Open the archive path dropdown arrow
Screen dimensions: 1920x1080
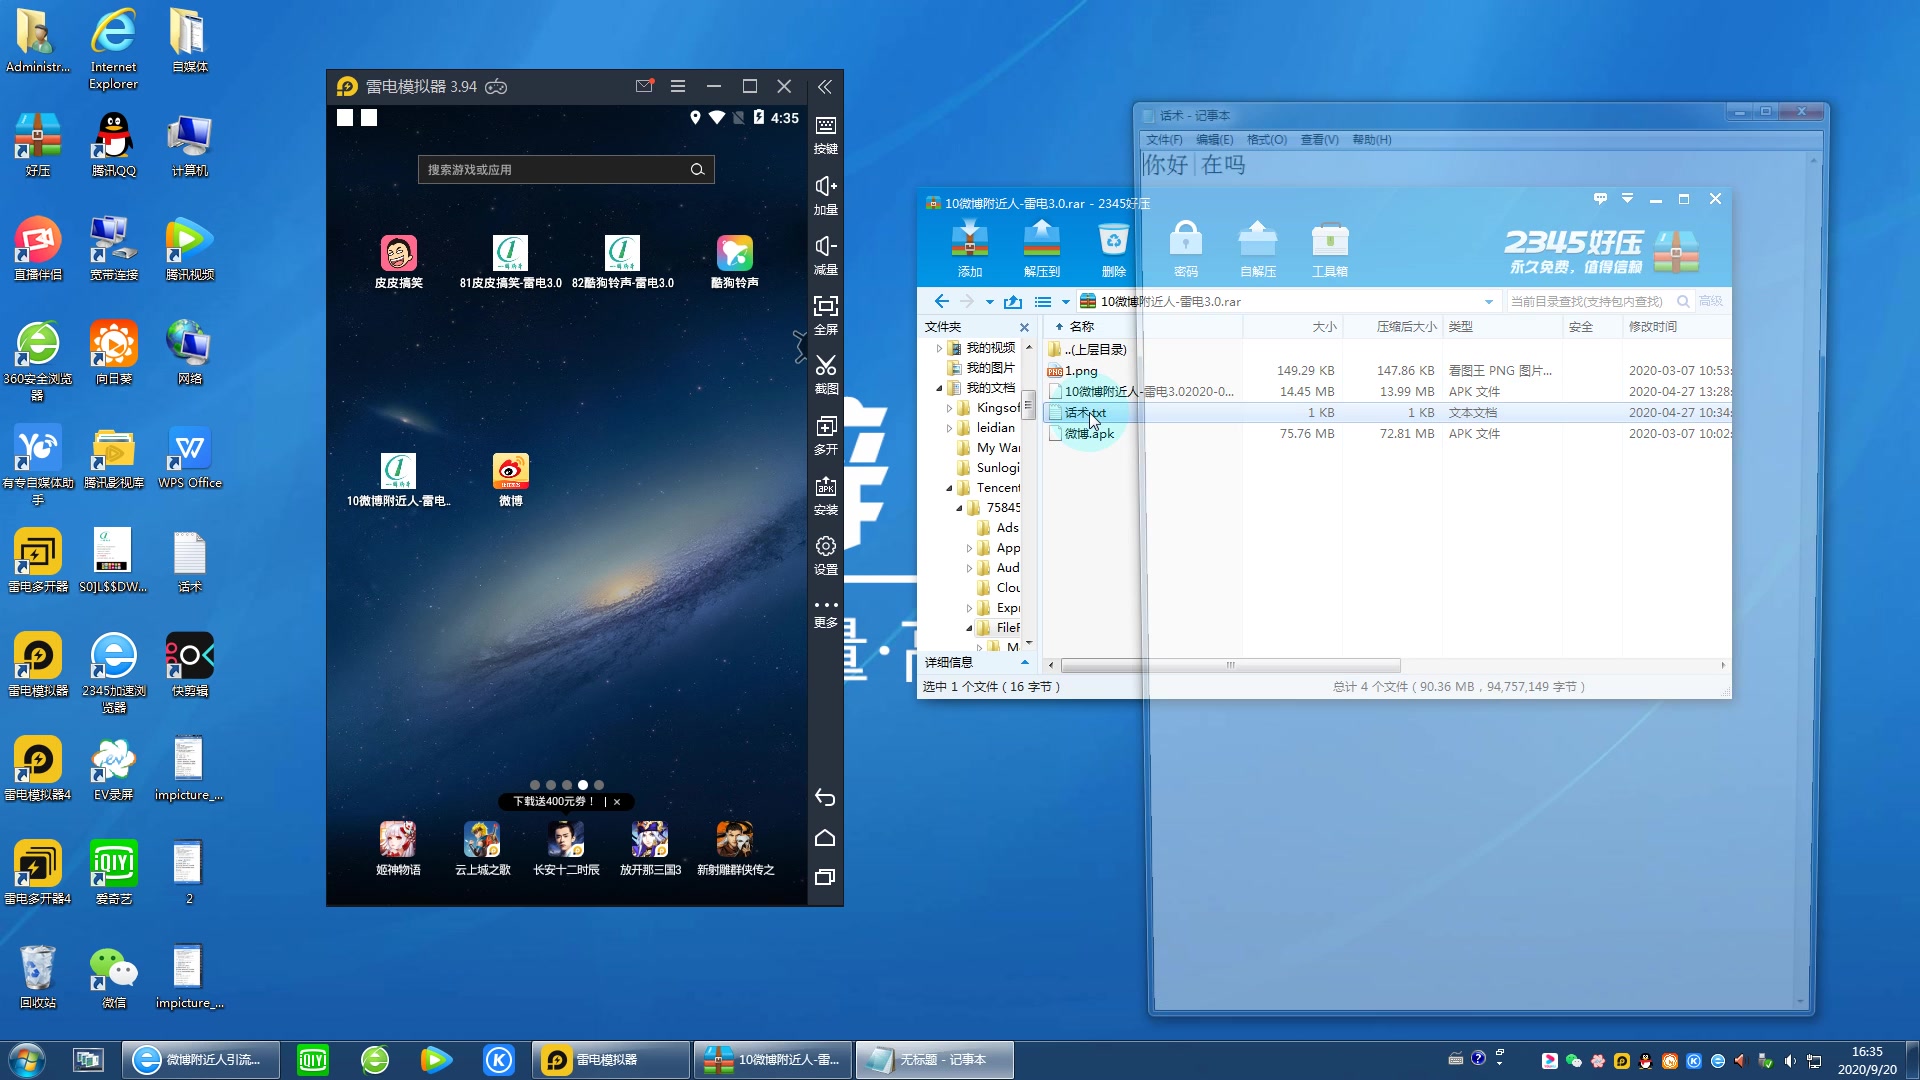tap(1488, 302)
